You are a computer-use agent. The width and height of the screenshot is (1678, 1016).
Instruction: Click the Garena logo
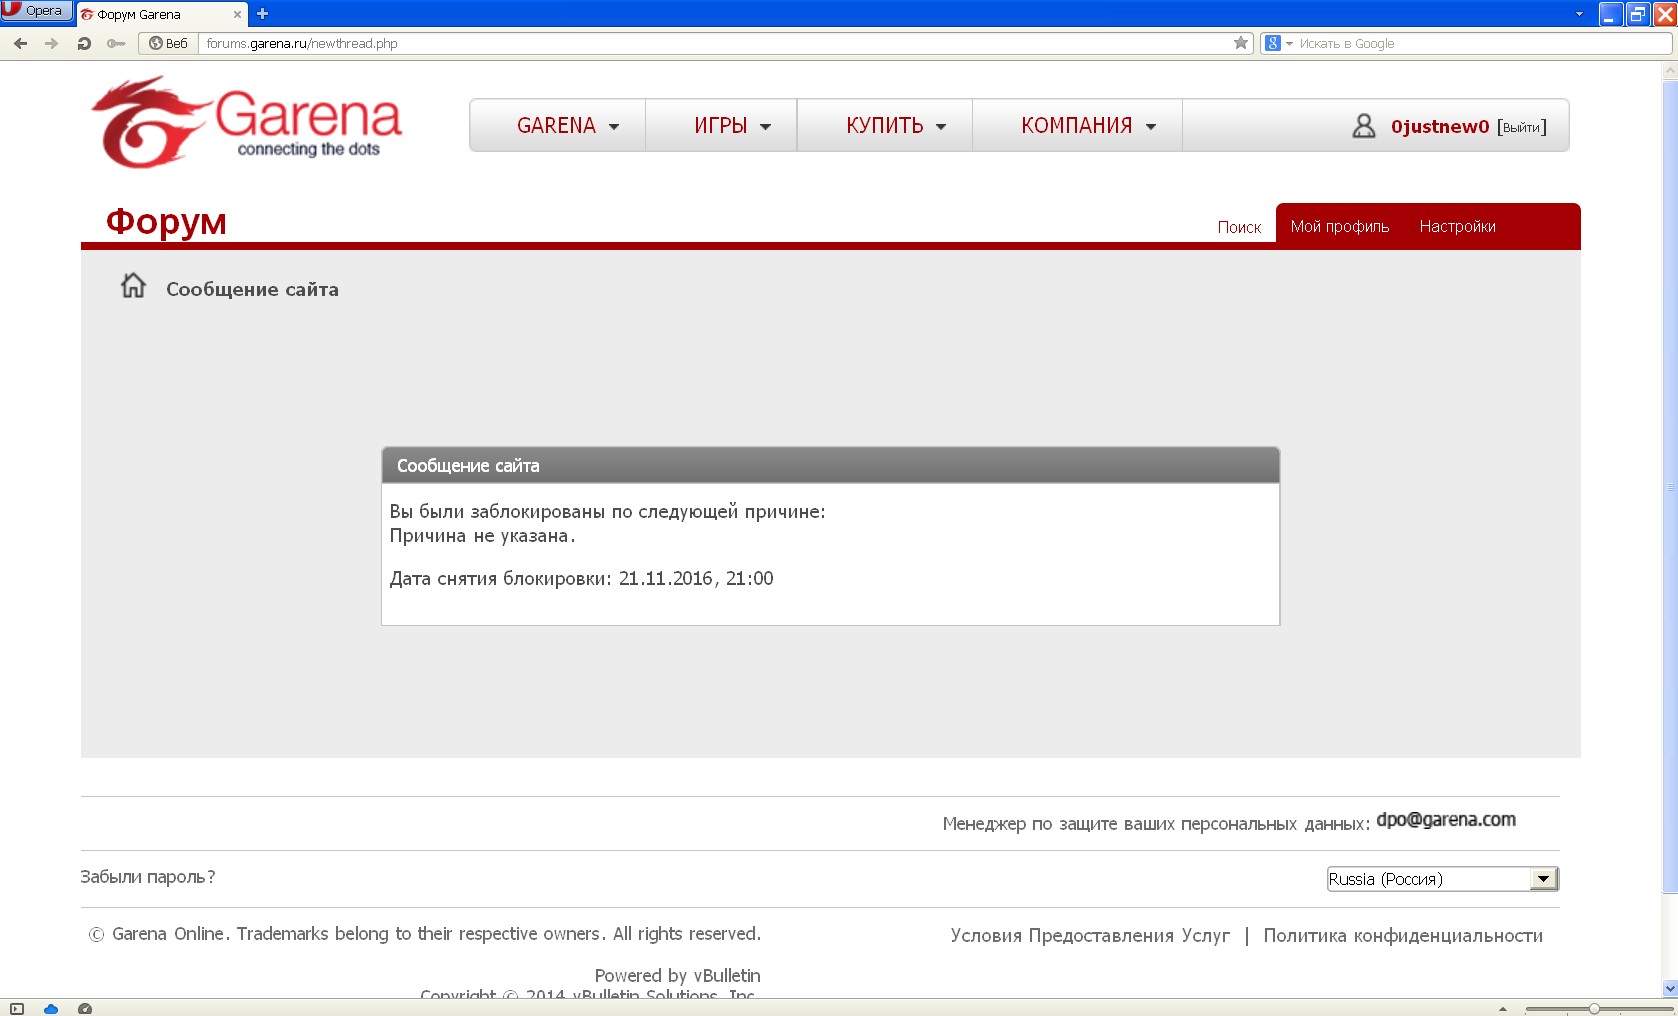[246, 122]
